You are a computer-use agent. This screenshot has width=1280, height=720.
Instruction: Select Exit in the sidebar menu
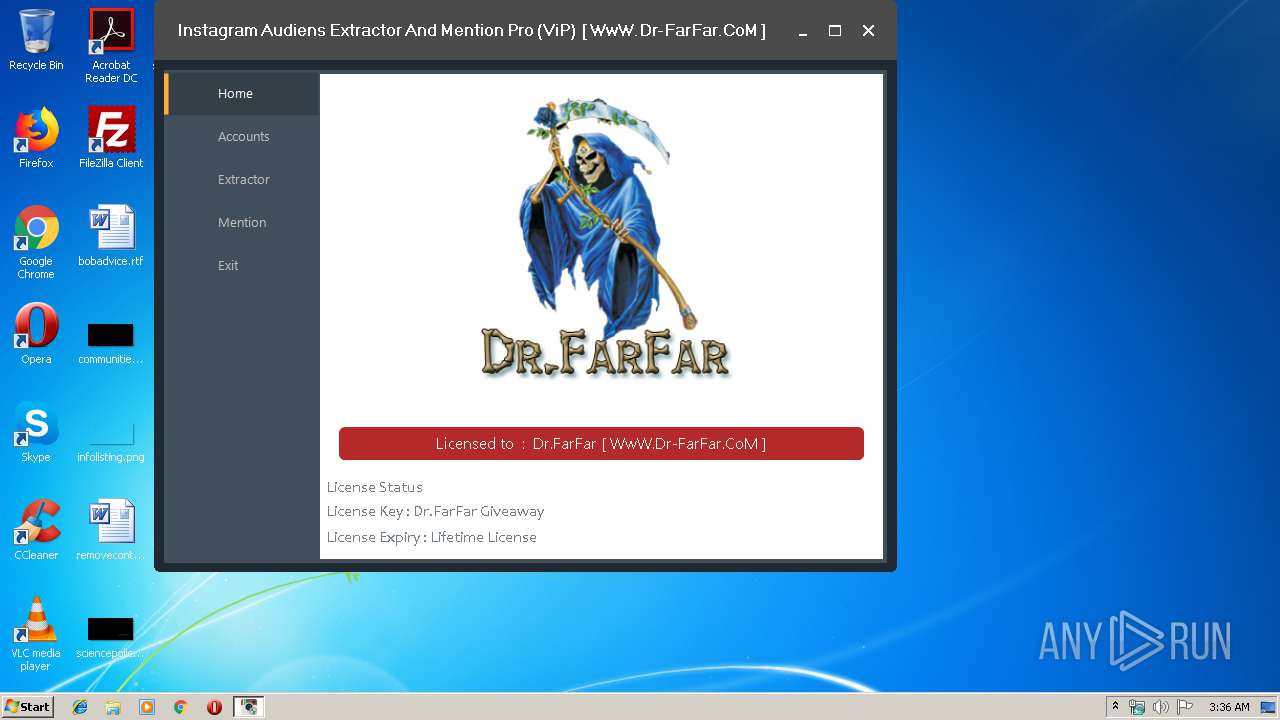pyautogui.click(x=242, y=266)
